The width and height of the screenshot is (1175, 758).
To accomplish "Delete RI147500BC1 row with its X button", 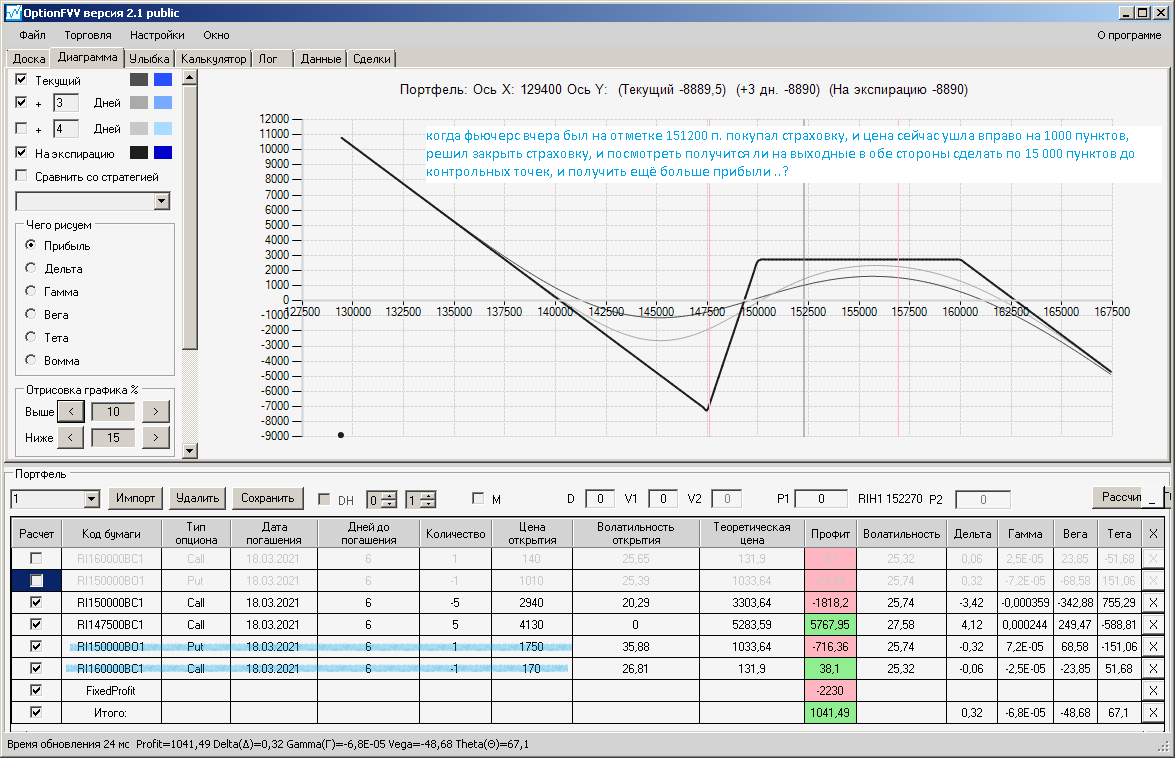I will pos(1153,624).
